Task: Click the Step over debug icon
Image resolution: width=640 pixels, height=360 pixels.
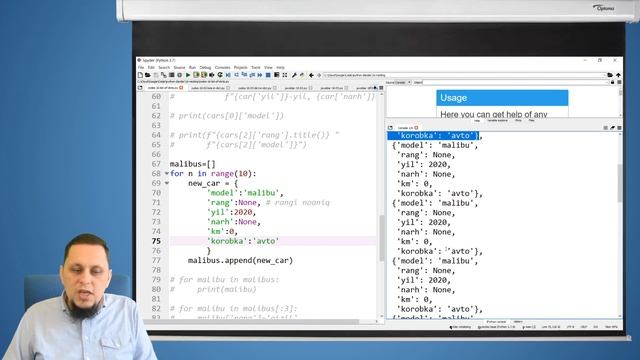Action: tap(236, 75)
